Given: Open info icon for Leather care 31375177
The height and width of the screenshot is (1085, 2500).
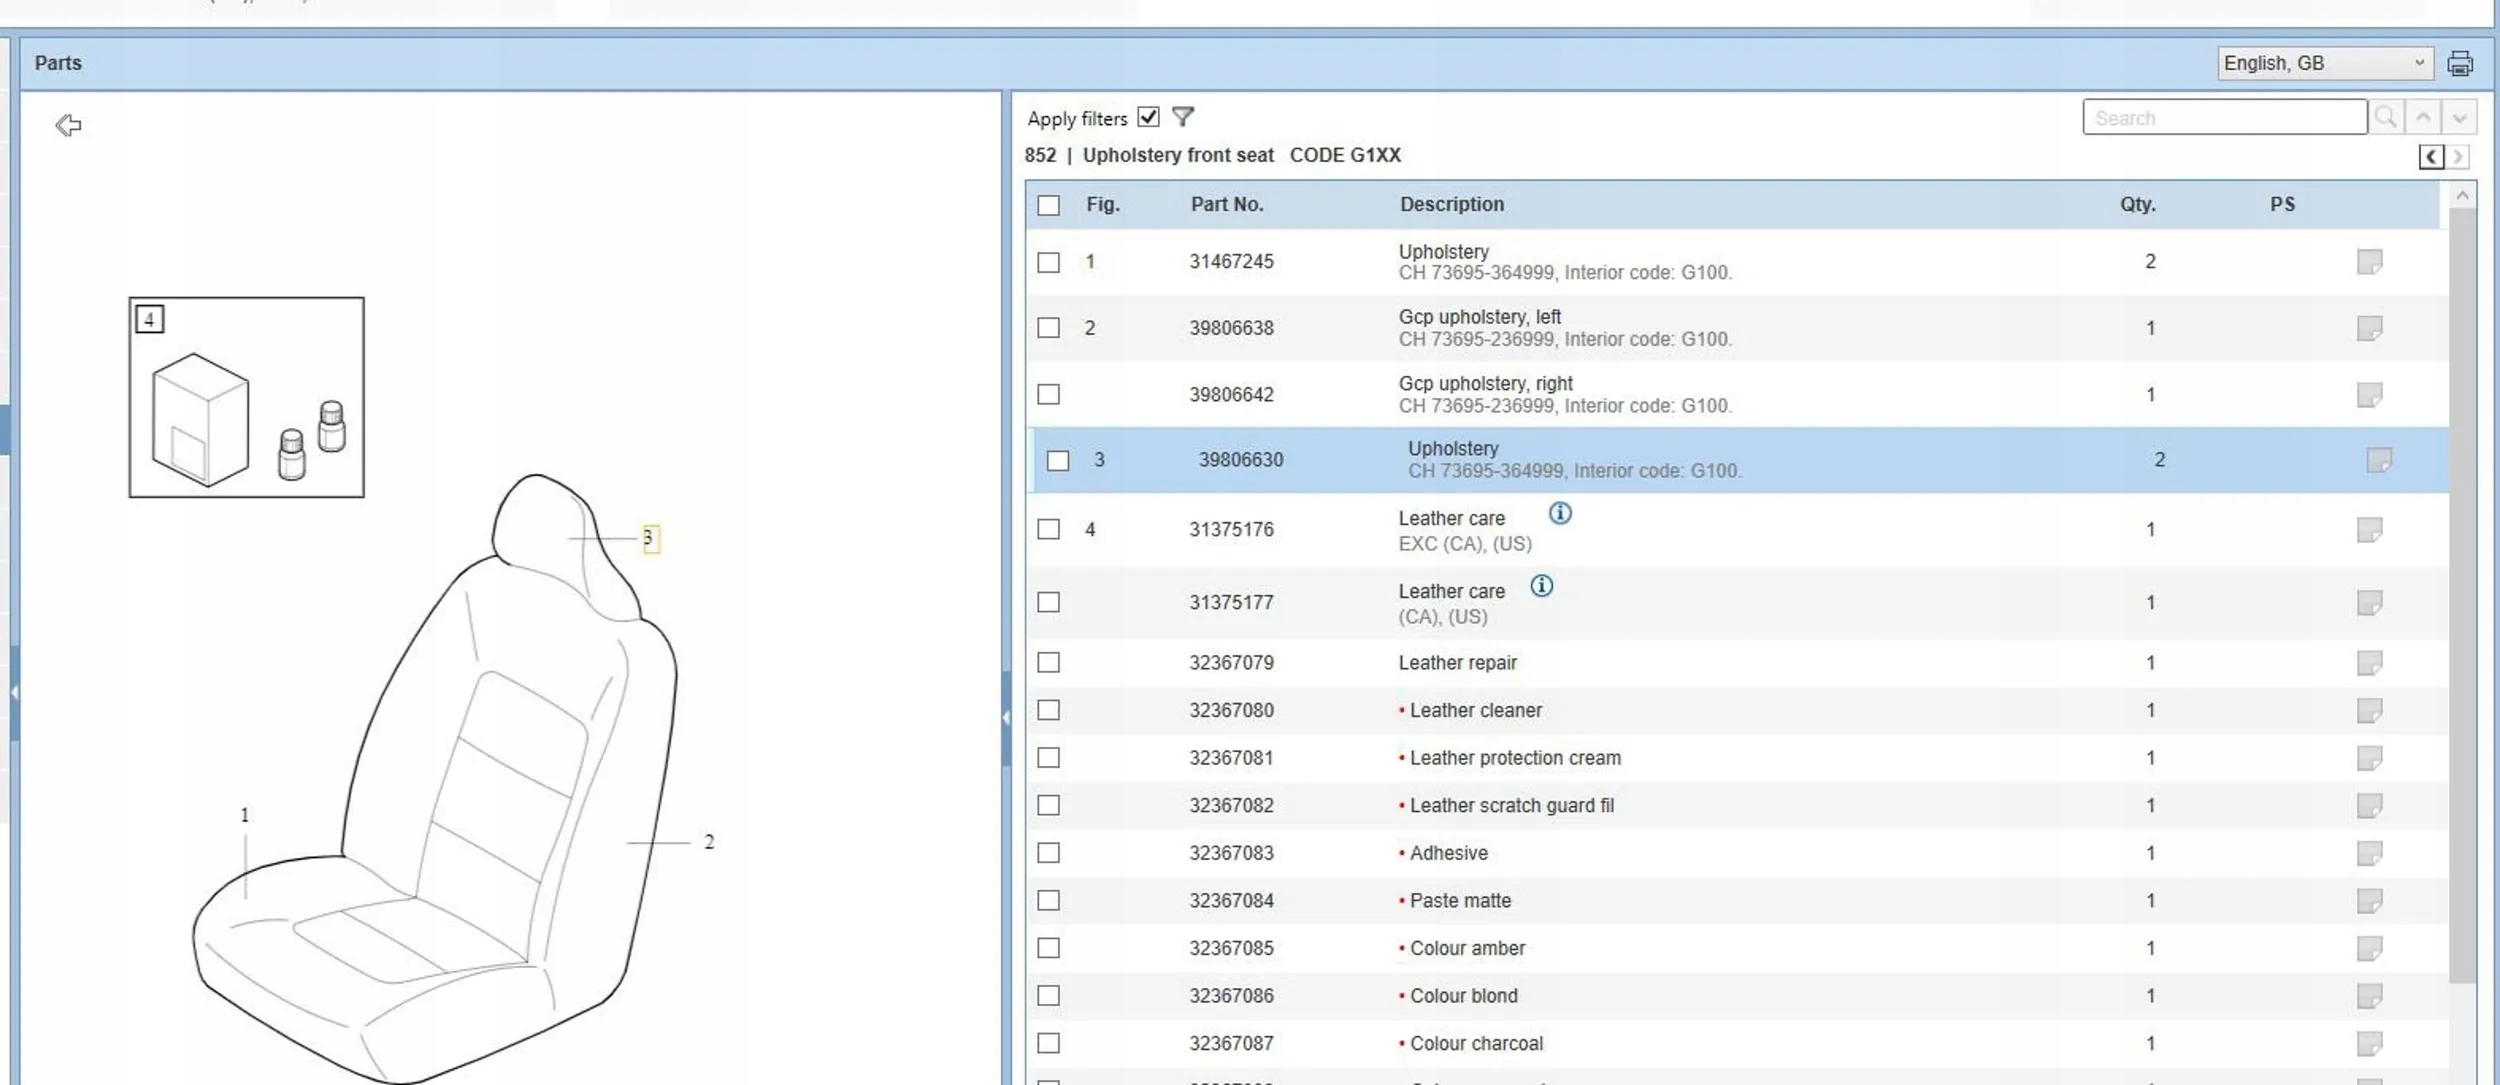Looking at the screenshot, I should tap(1541, 587).
